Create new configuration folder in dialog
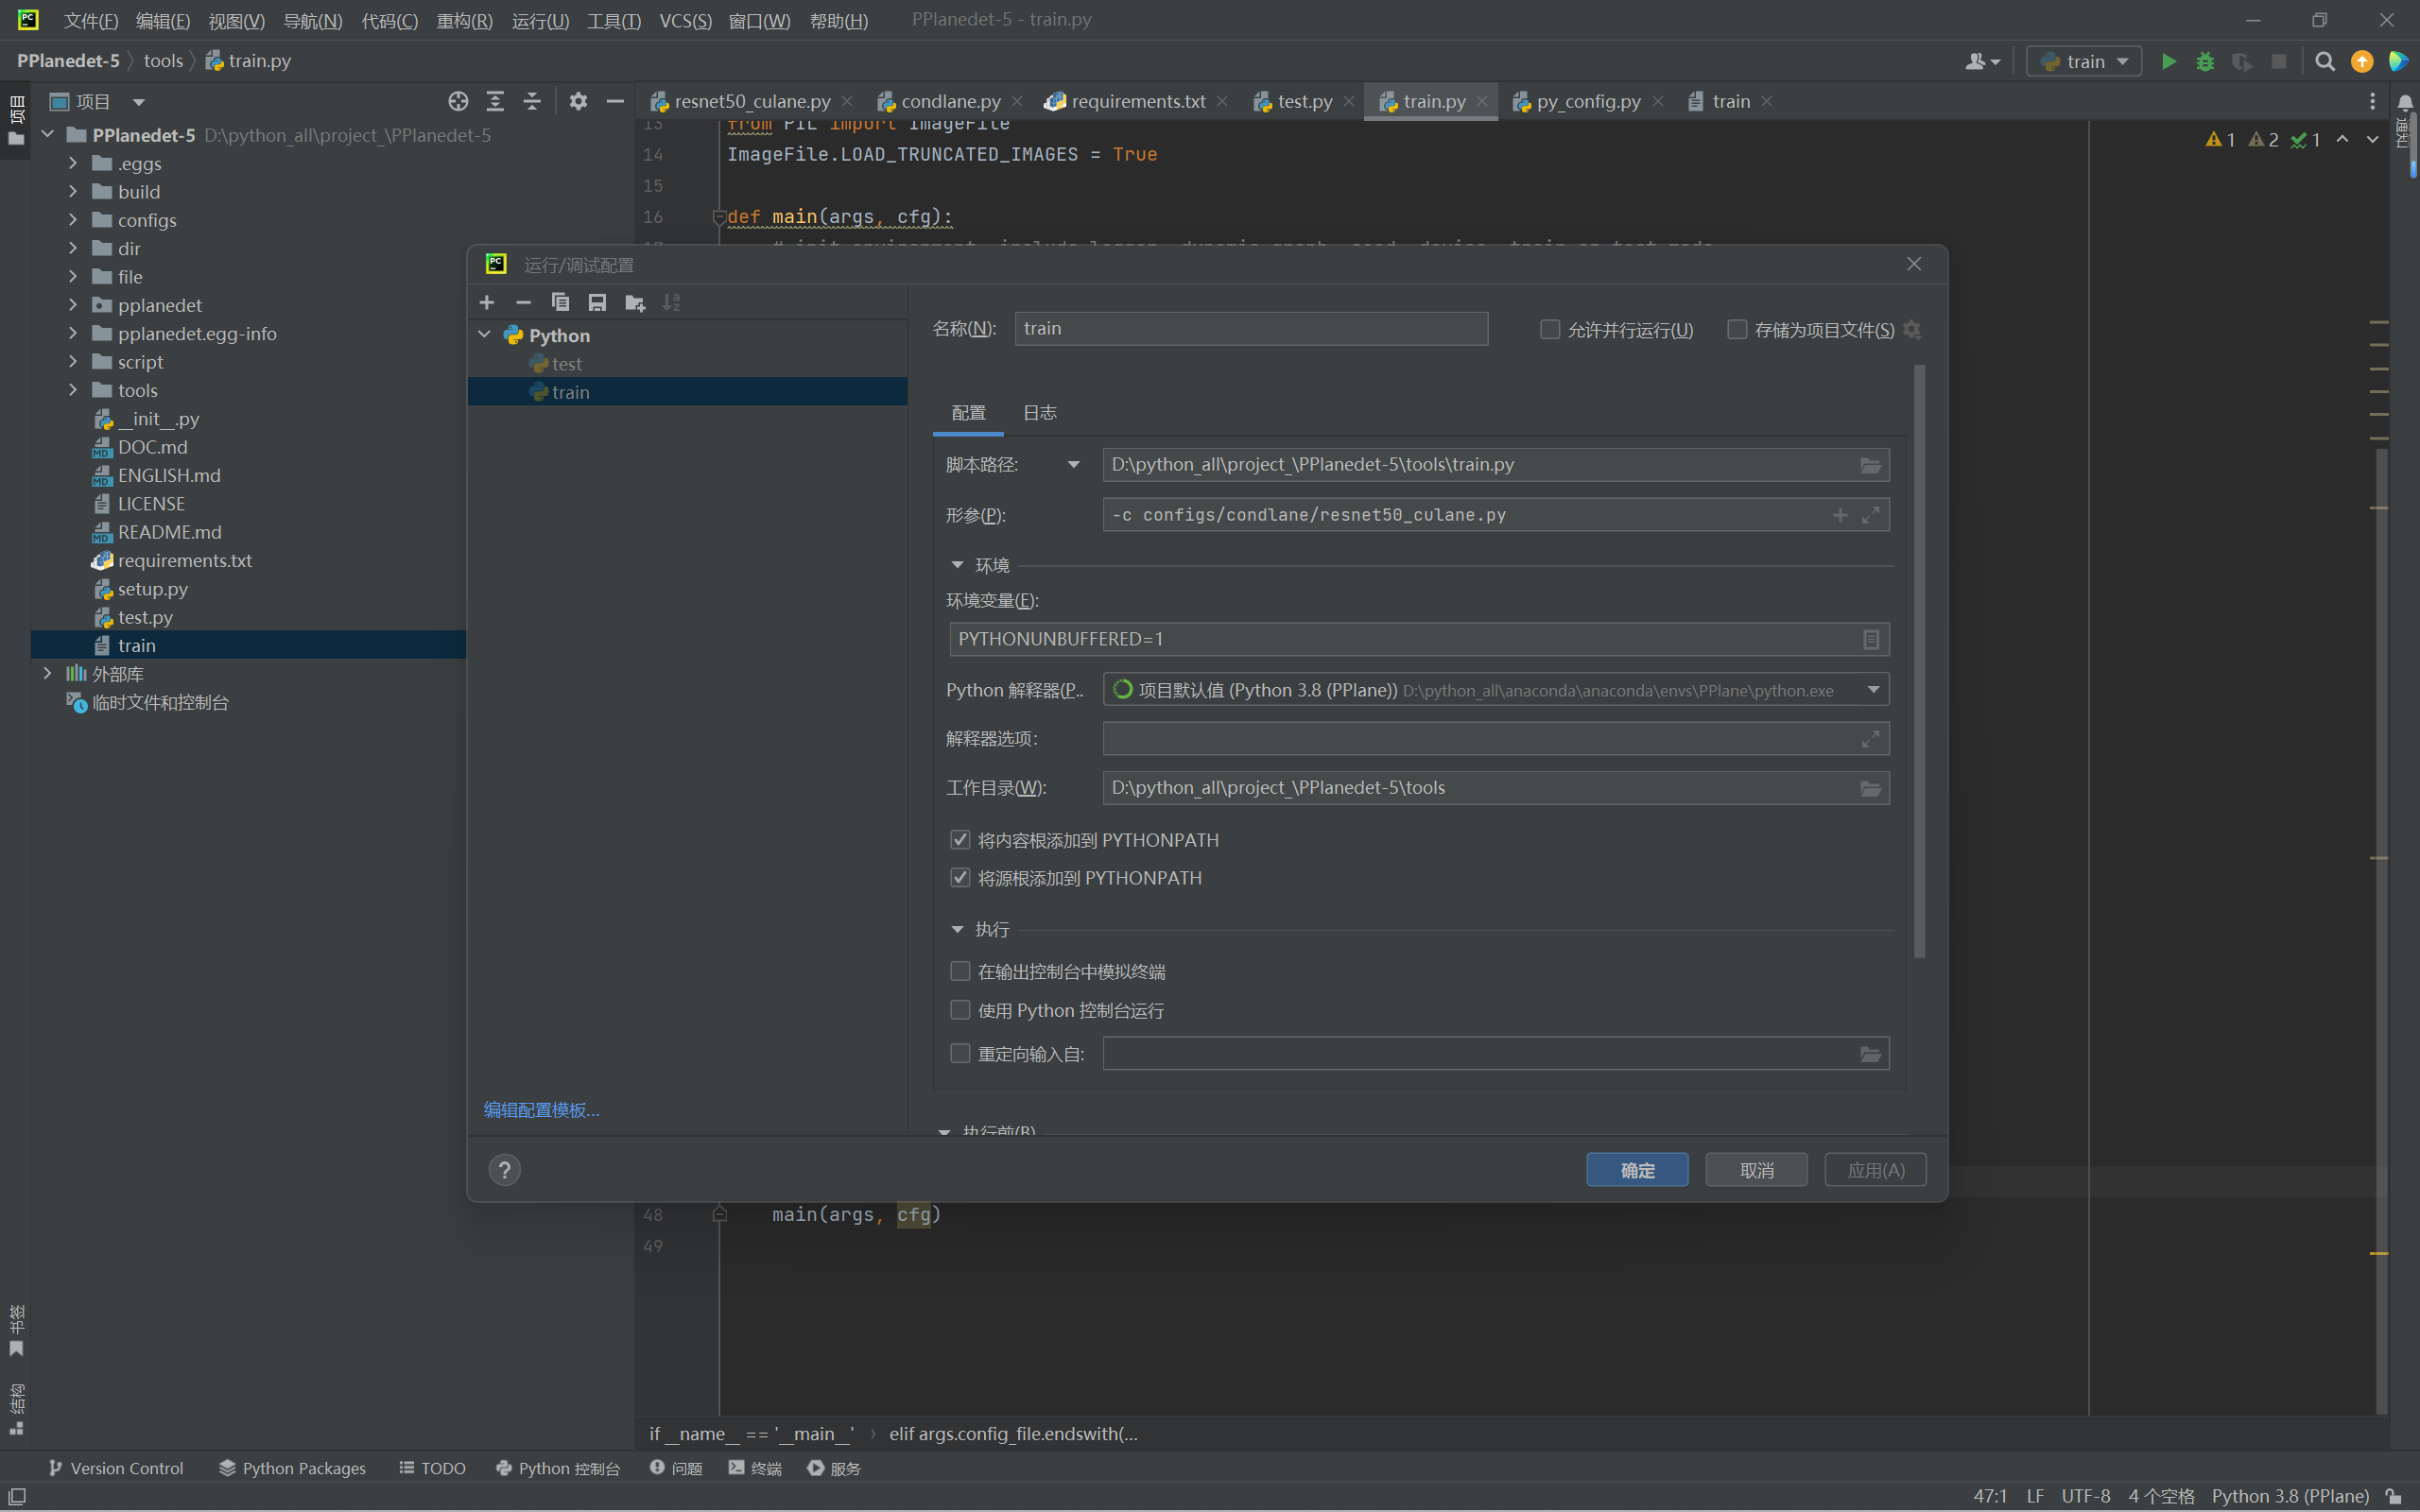The width and height of the screenshot is (2420, 1512). (634, 302)
